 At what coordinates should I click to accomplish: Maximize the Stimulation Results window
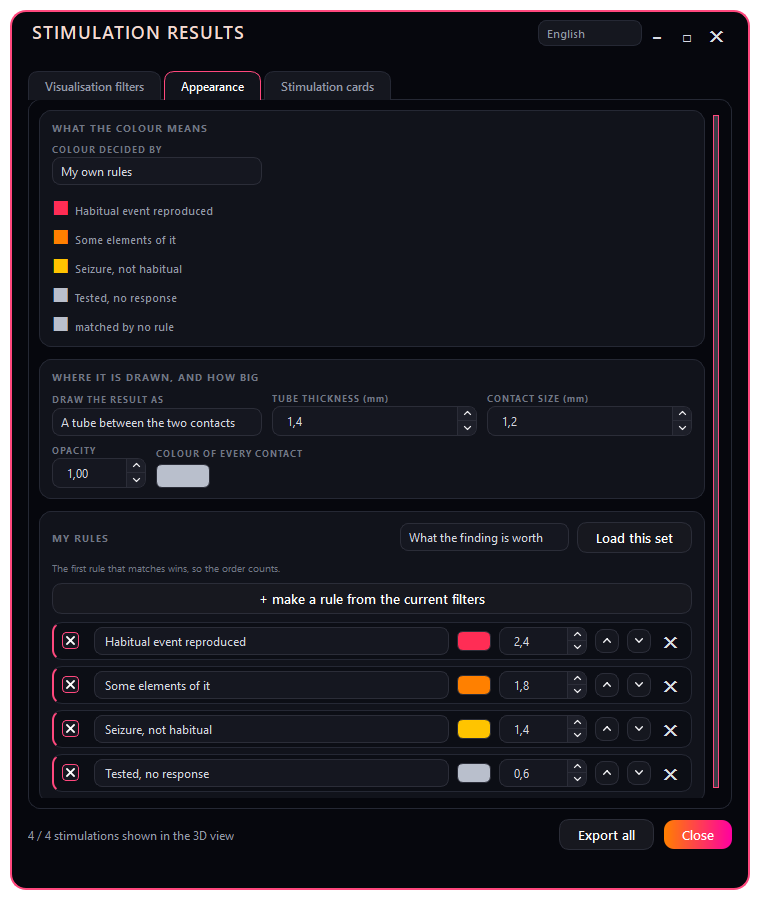coord(687,38)
